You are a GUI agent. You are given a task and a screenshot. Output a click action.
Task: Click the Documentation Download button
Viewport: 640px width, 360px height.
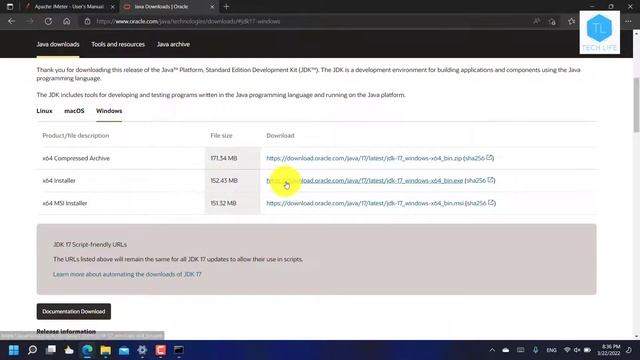click(73, 311)
